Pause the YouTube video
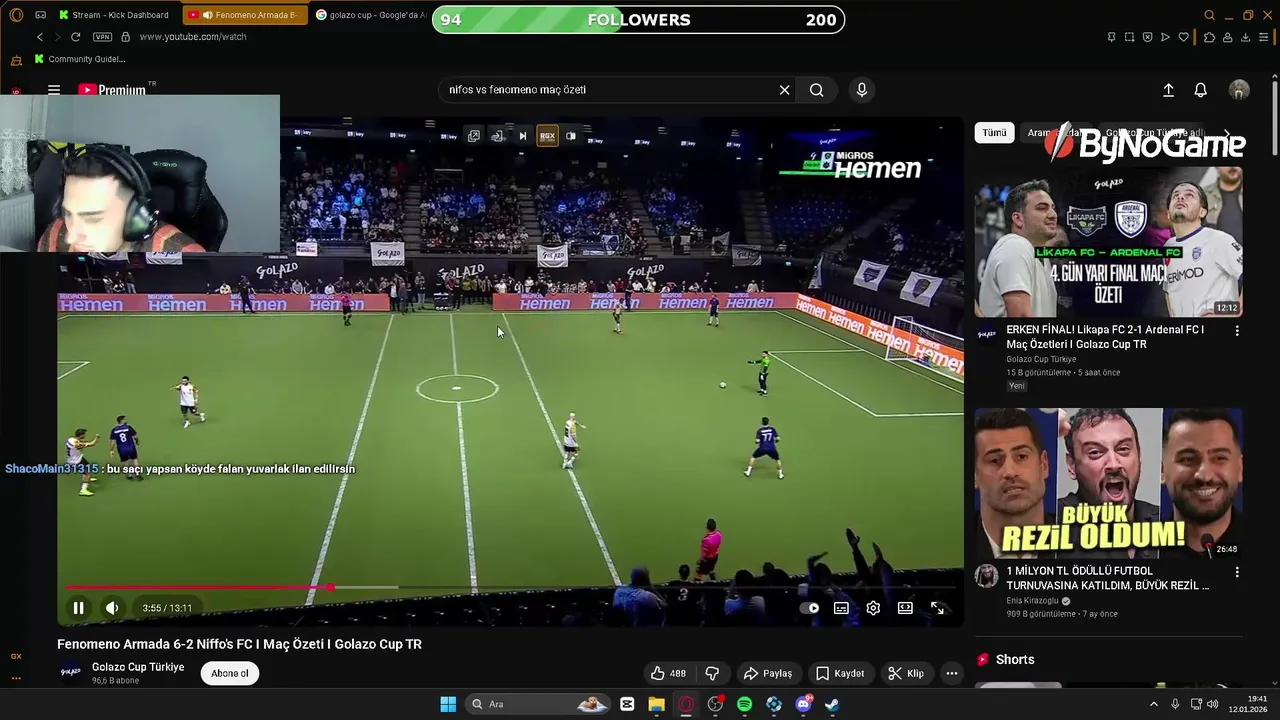The width and height of the screenshot is (1280, 720). [78, 608]
